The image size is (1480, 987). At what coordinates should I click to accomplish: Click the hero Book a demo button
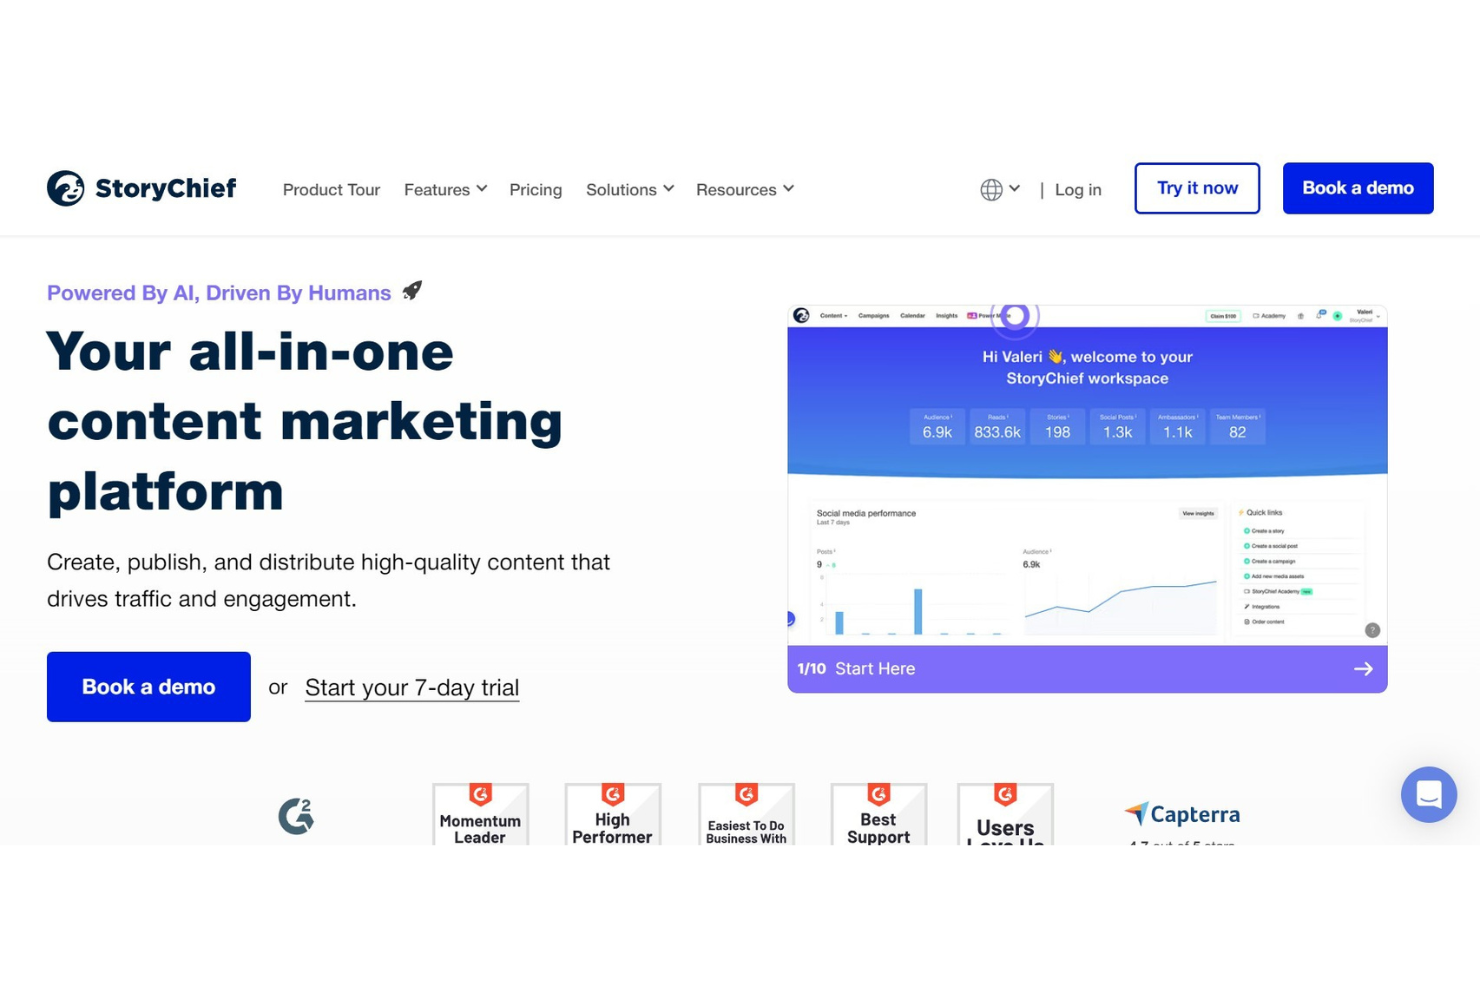(x=149, y=687)
